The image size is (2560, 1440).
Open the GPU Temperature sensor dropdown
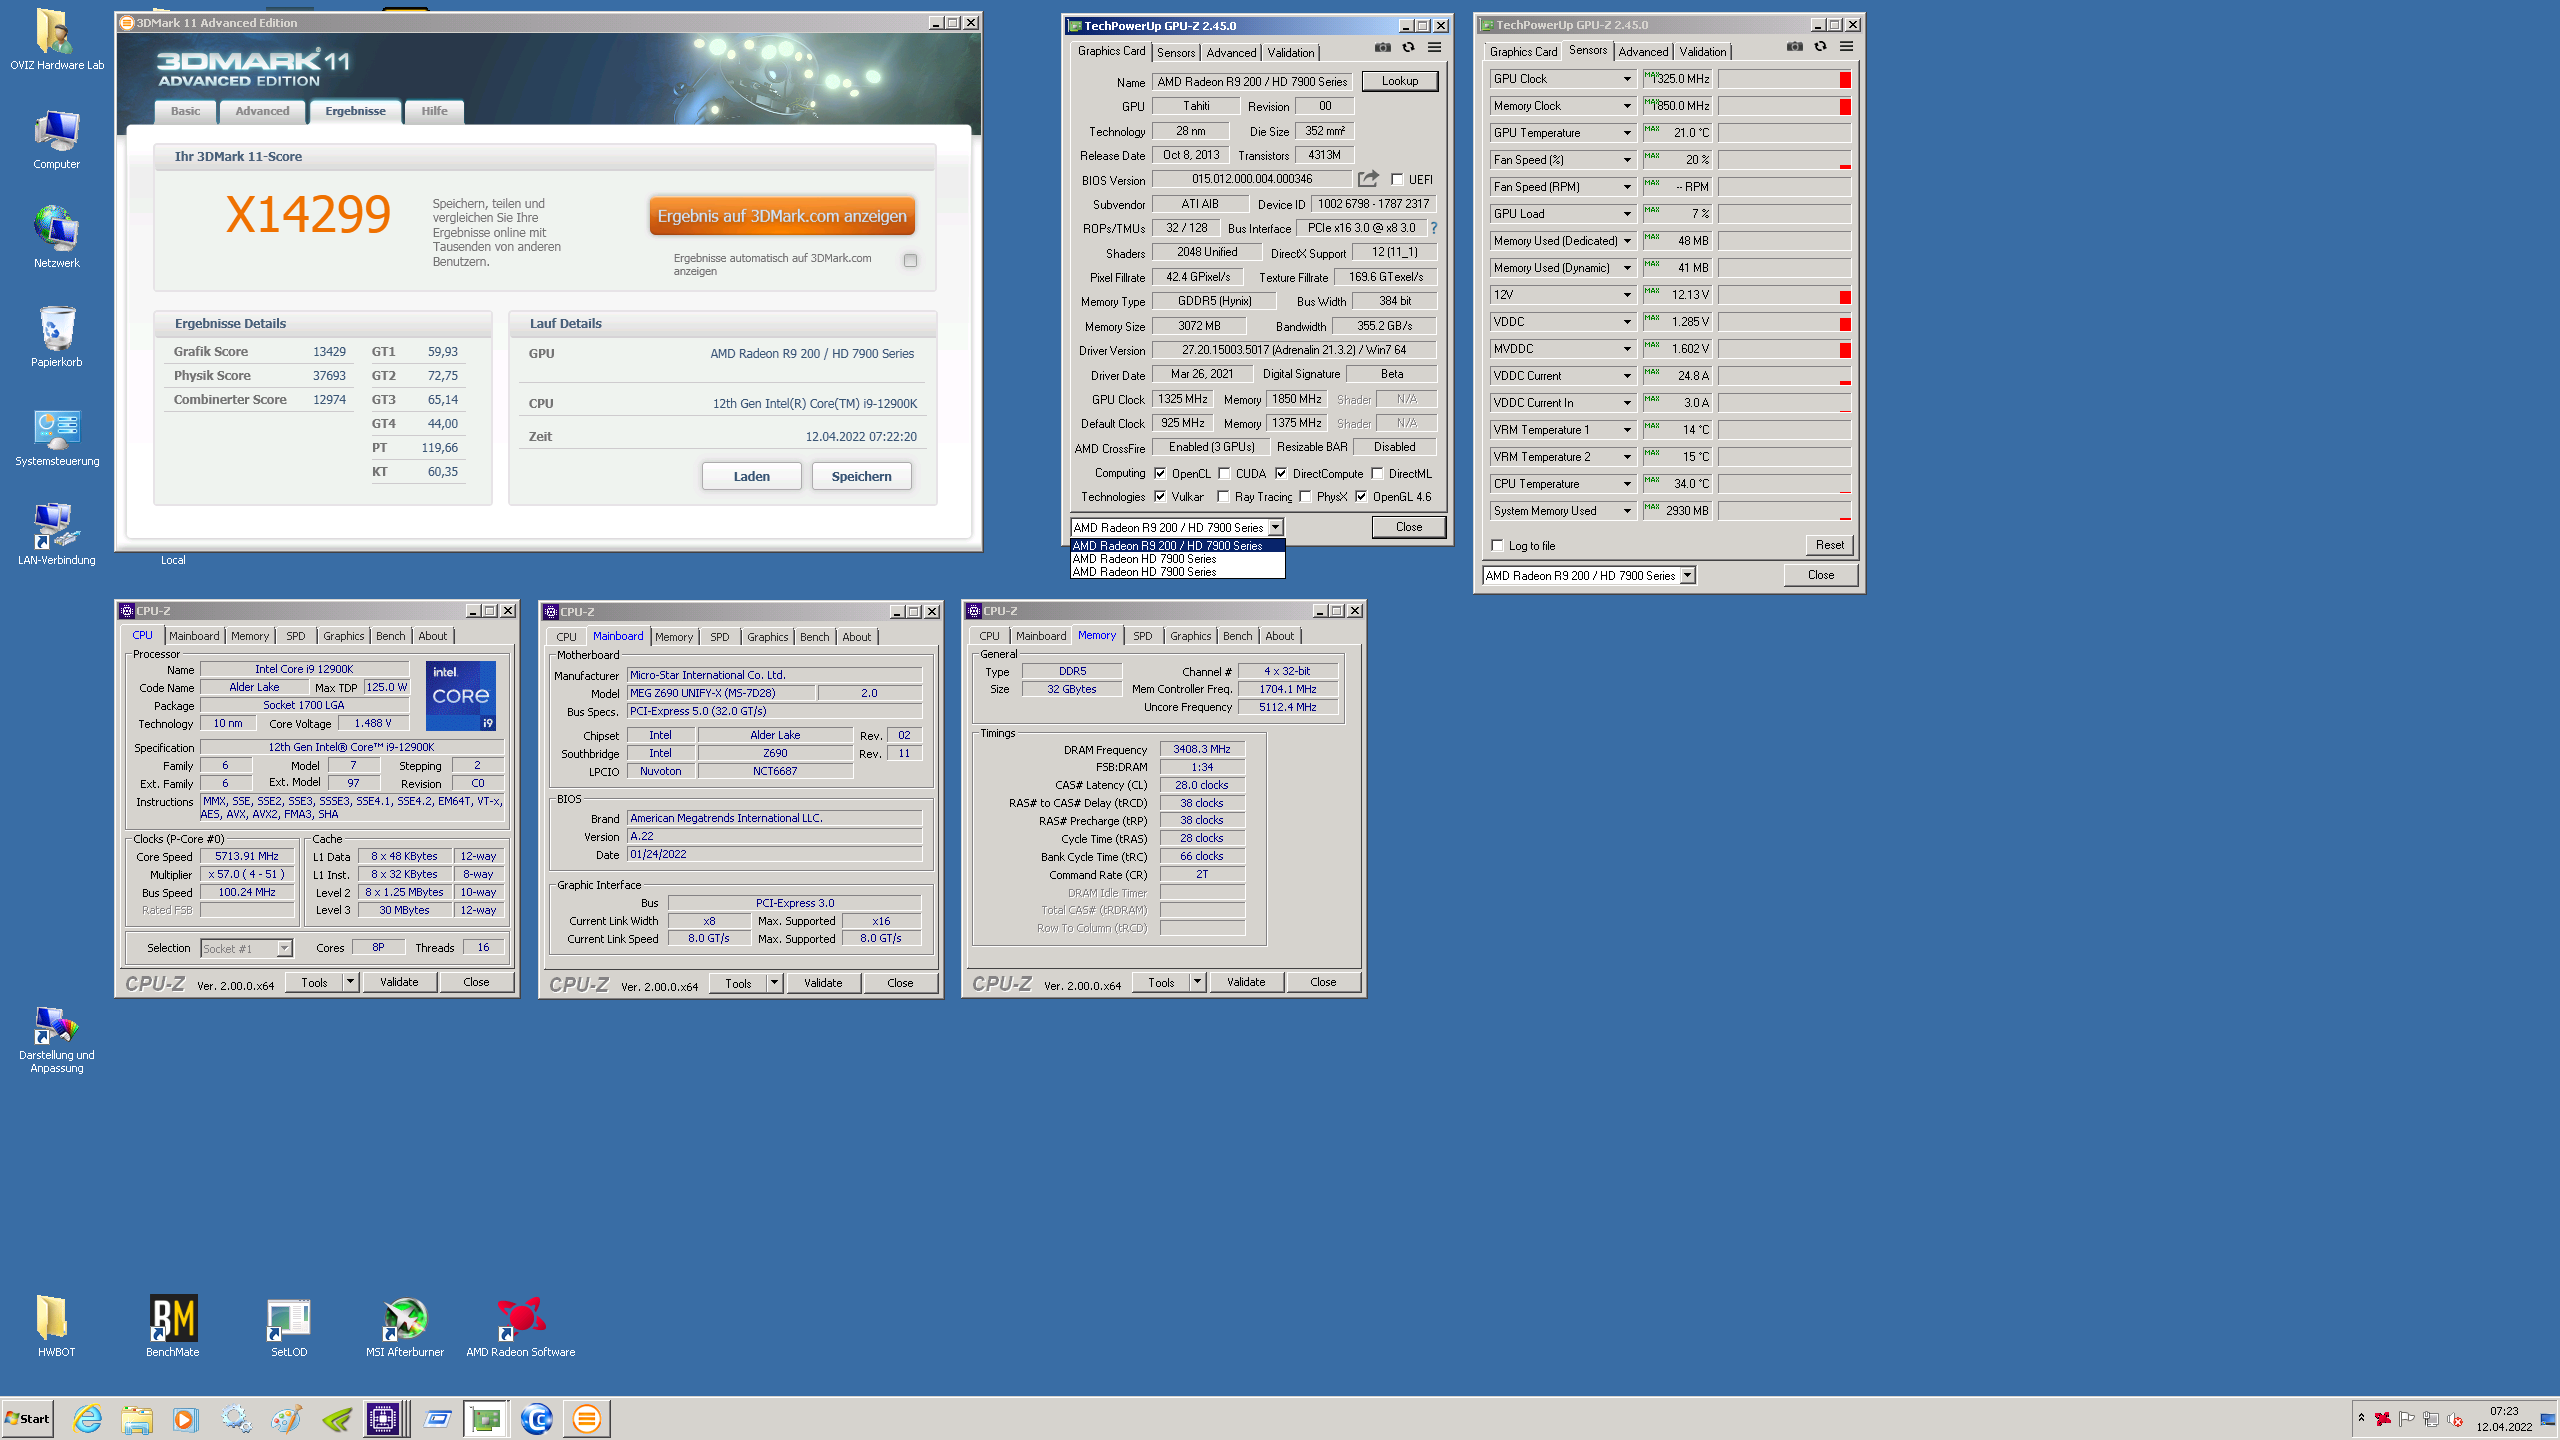coord(1627,133)
